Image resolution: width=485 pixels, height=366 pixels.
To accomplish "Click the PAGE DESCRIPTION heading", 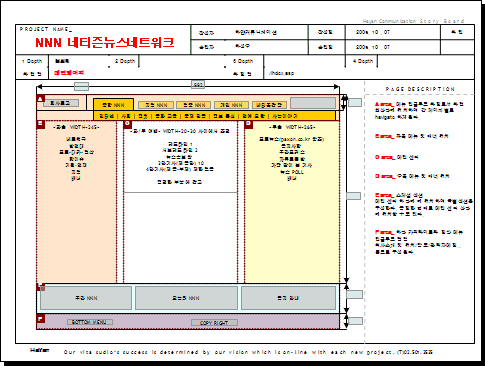I will pos(420,89).
